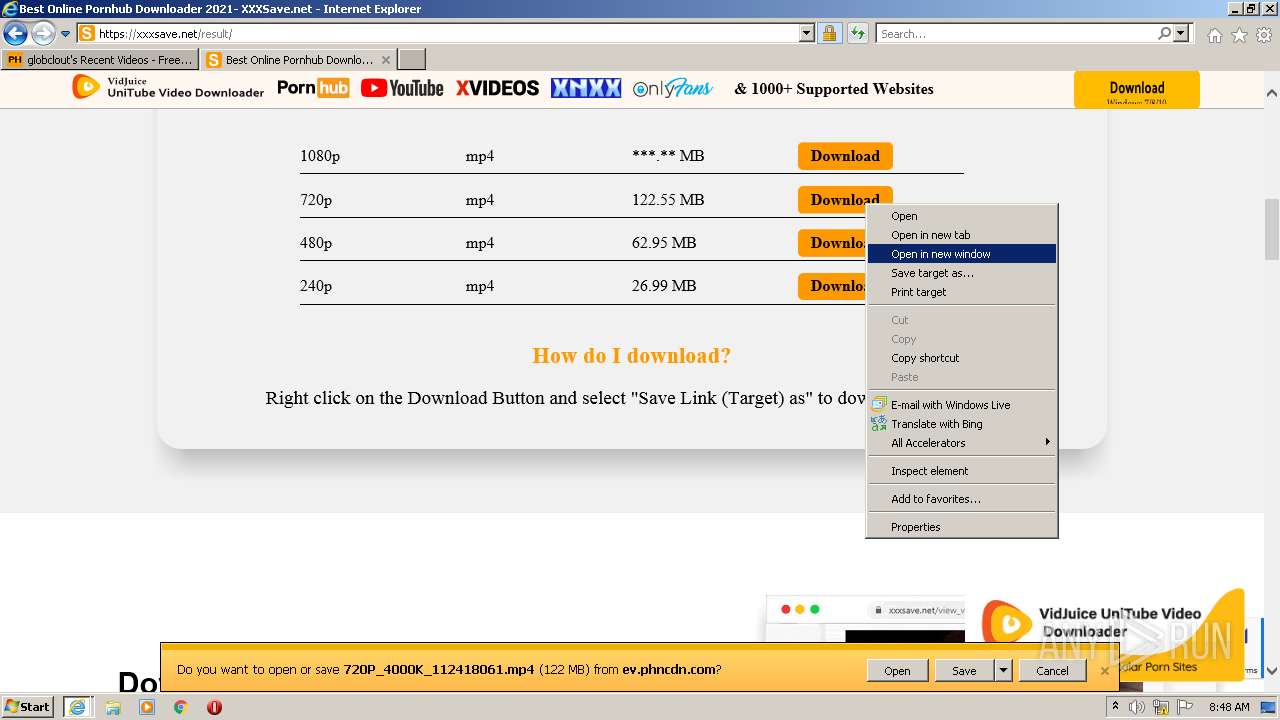1280x720 pixels.
Task: Go forward with the browser Forward arrow
Action: (x=43, y=33)
